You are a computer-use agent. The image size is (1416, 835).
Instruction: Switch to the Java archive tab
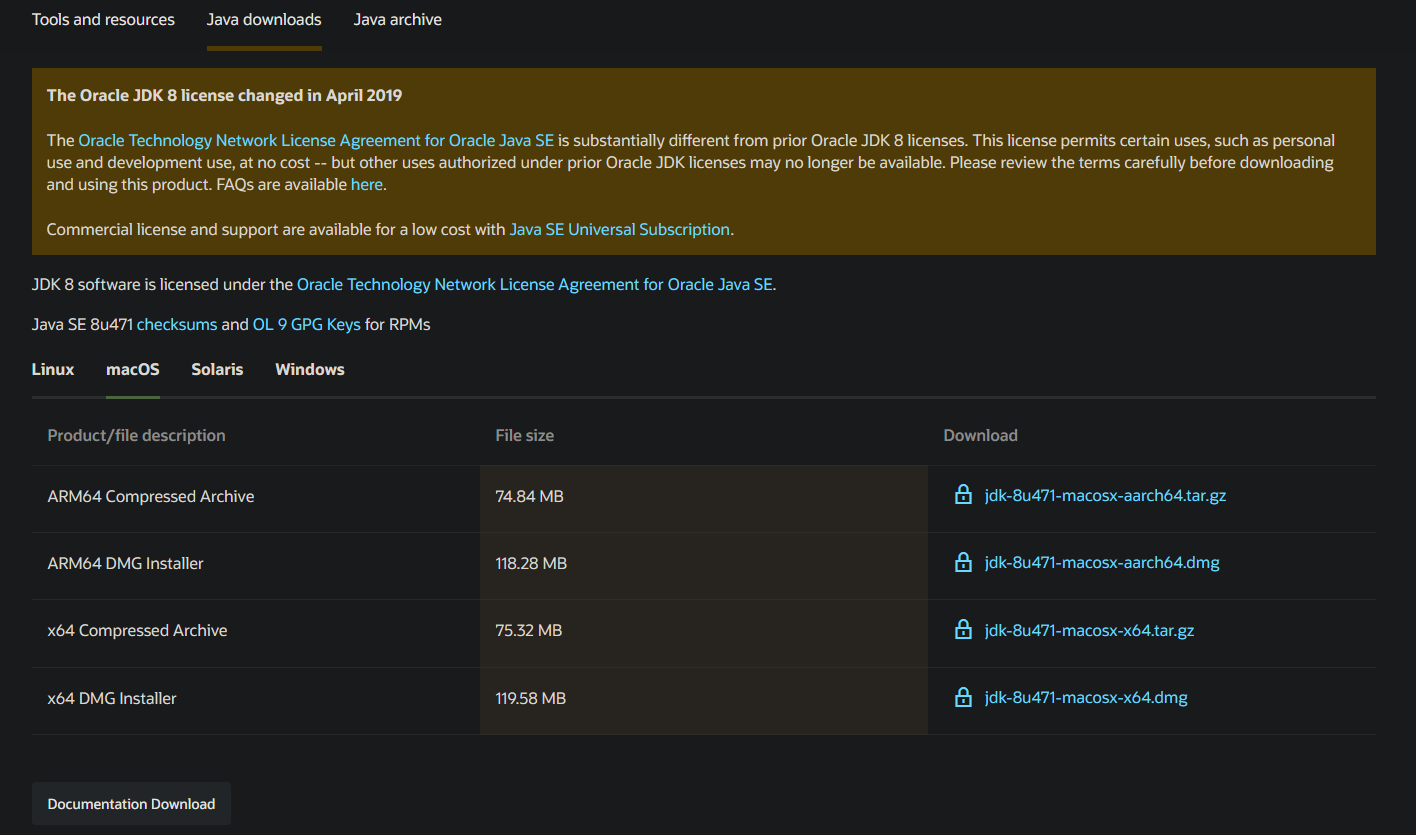[x=398, y=20]
